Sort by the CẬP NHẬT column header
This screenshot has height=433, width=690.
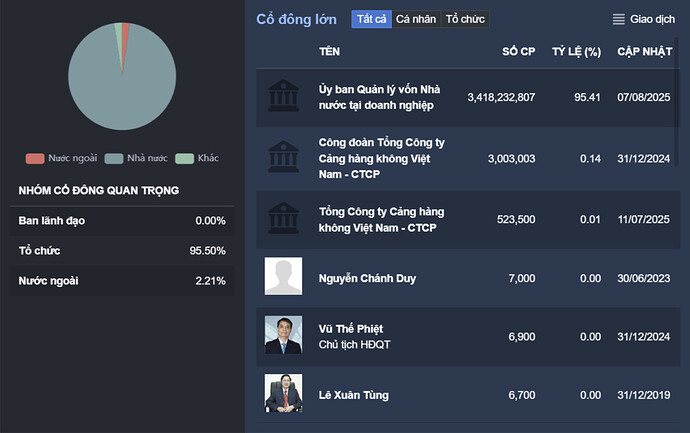point(645,51)
